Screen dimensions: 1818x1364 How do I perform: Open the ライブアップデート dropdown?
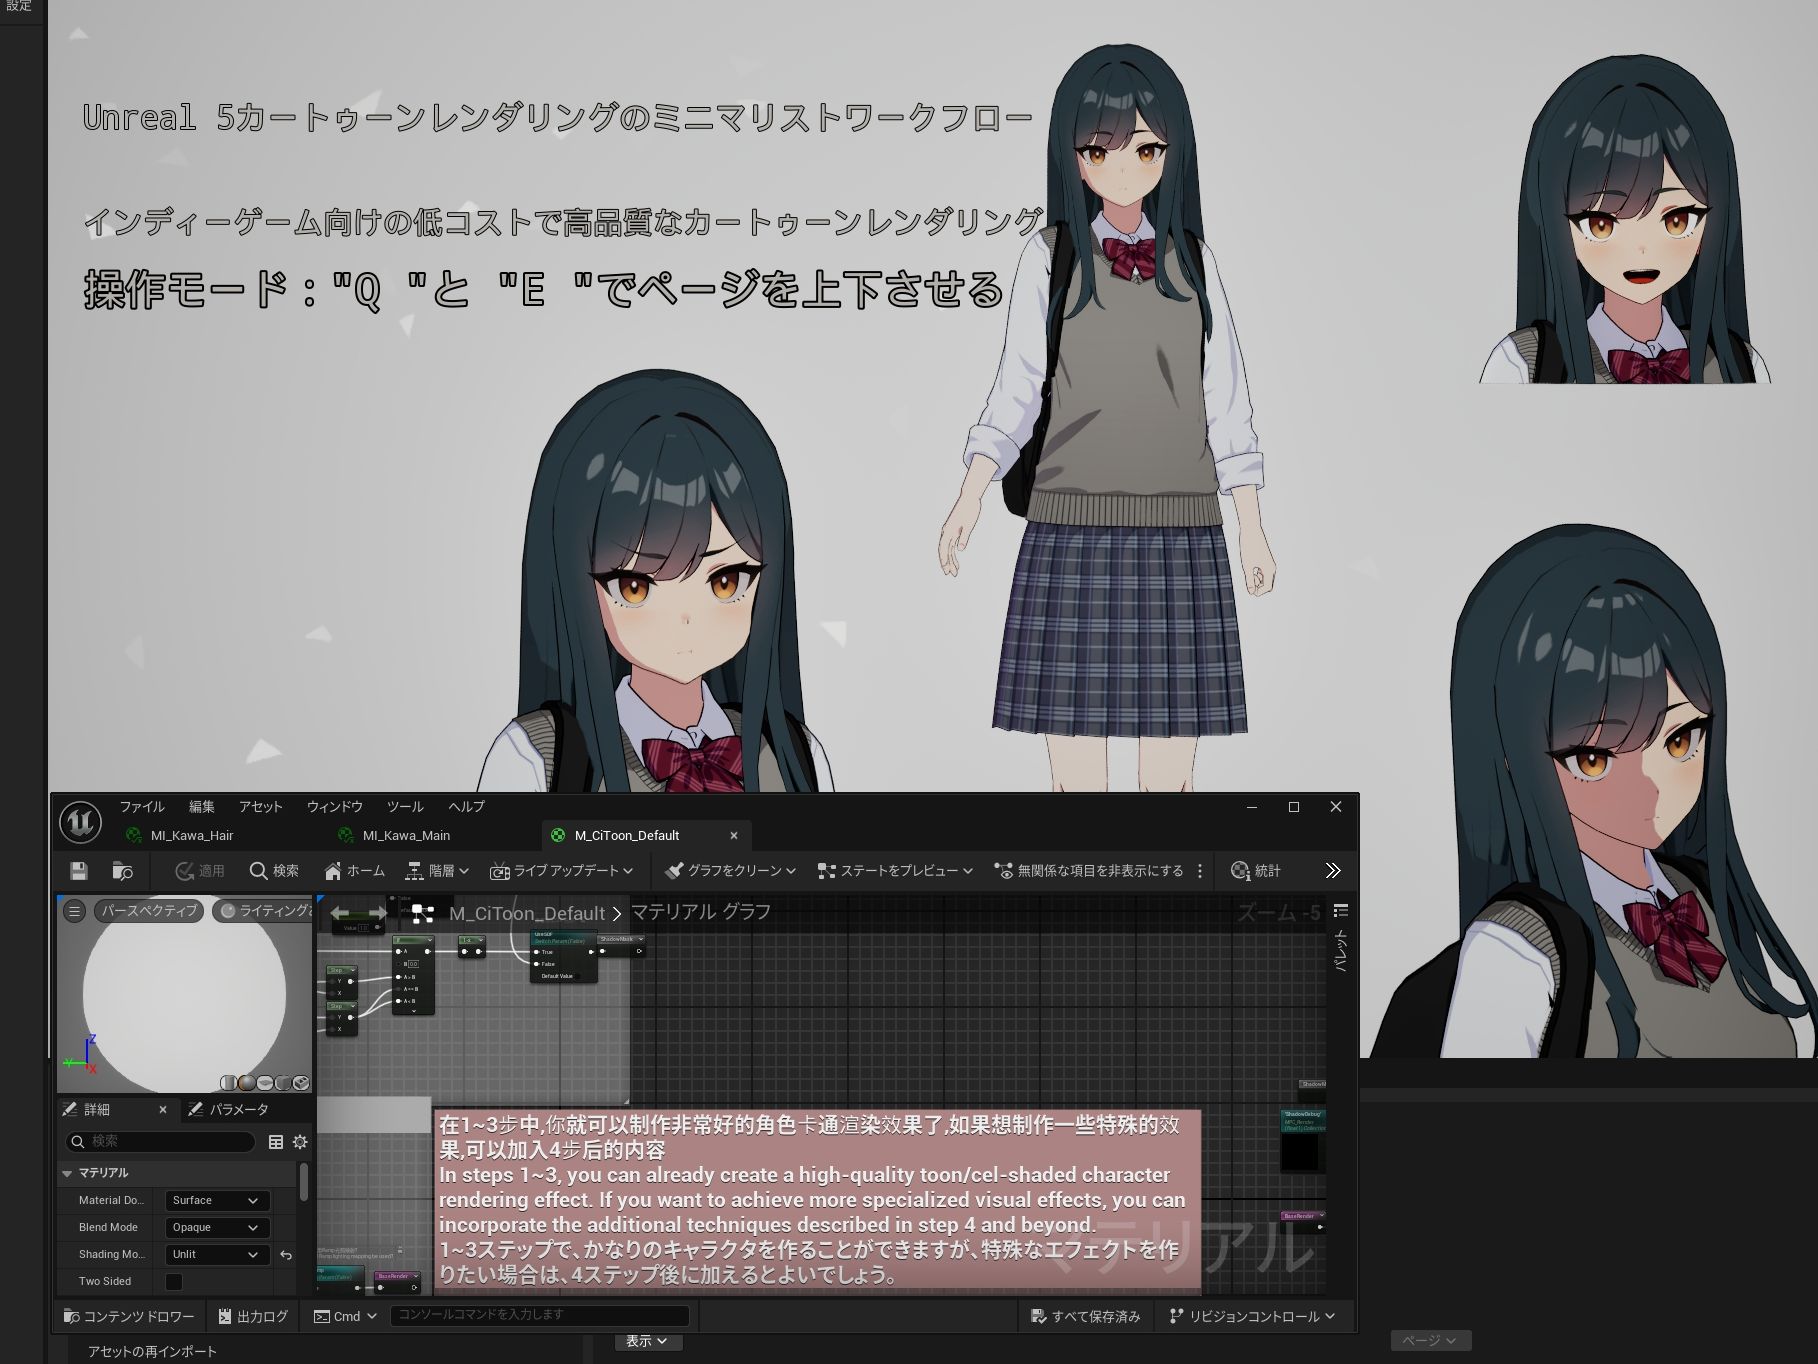click(x=562, y=871)
